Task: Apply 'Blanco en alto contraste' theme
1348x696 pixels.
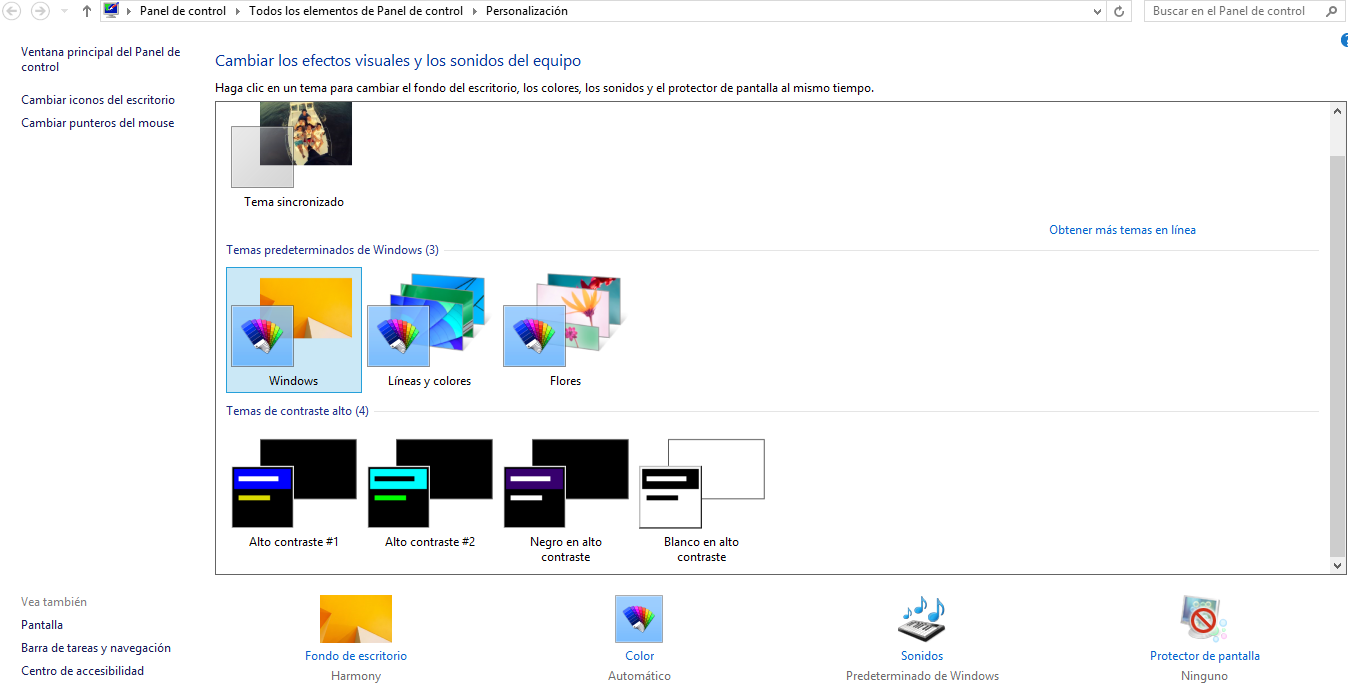Action: point(702,499)
